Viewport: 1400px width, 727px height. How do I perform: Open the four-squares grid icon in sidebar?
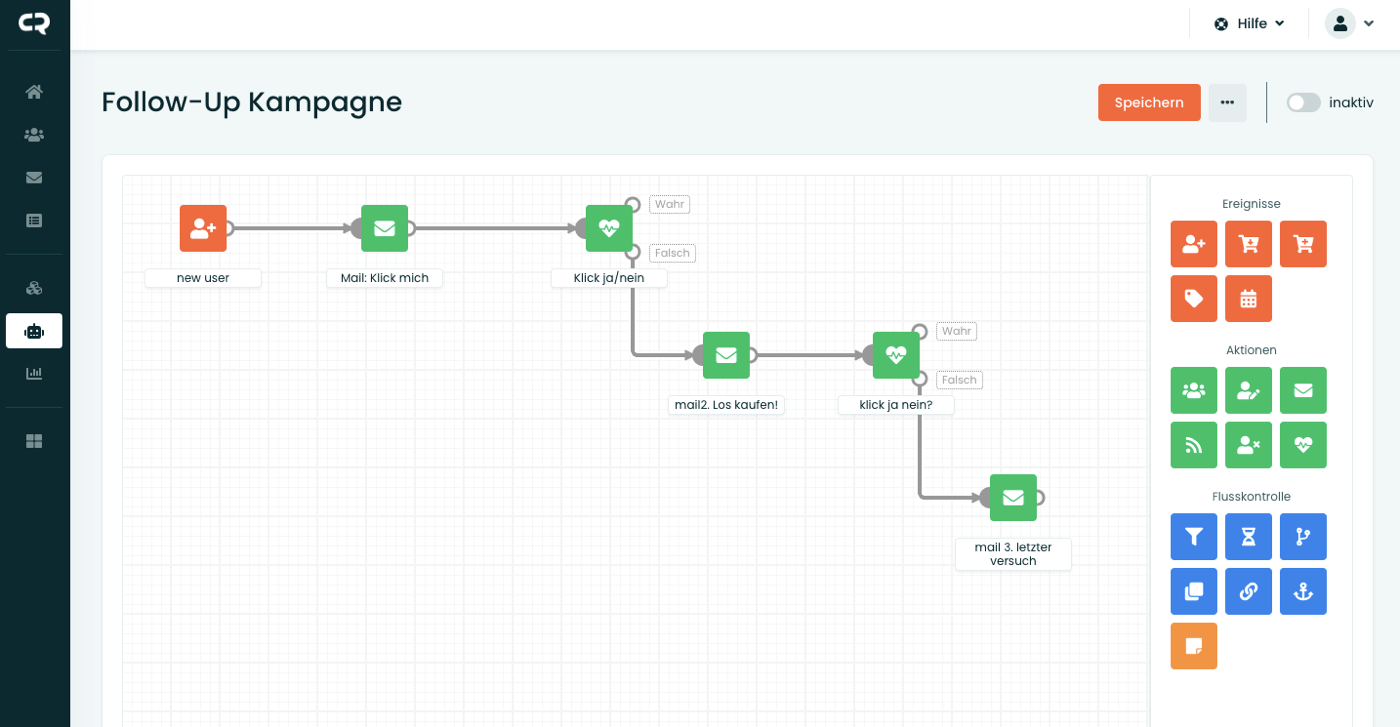(x=34, y=441)
